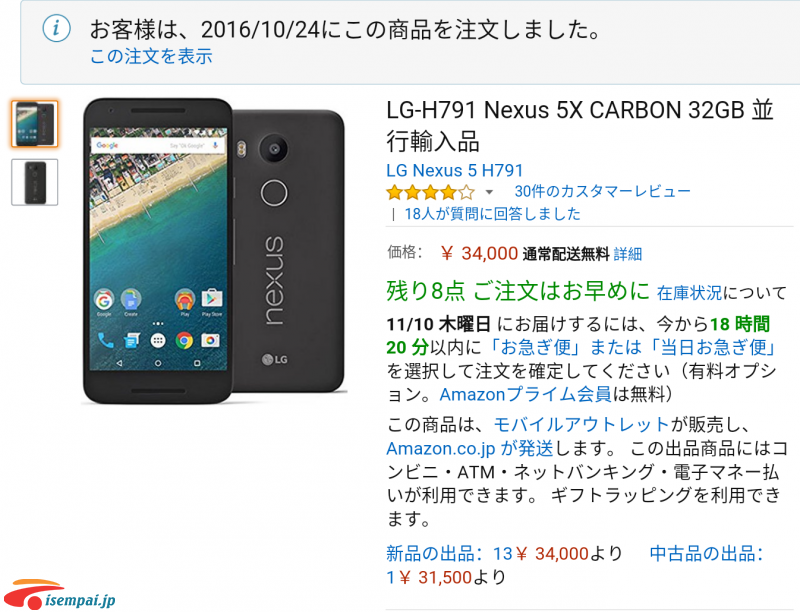Screen dimensions: 800x612
Task: Open 18人が質問に回答しました link
Action: pyautogui.click(x=492, y=214)
